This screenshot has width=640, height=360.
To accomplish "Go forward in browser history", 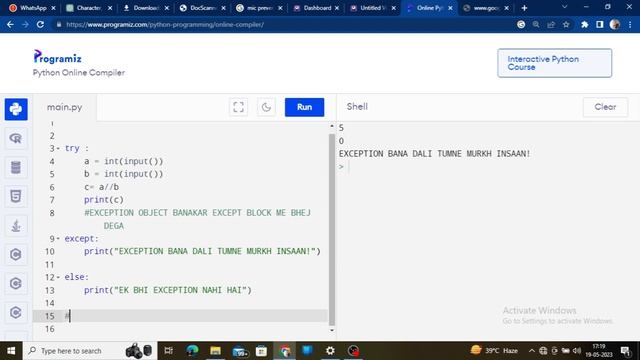I will (25, 24).
